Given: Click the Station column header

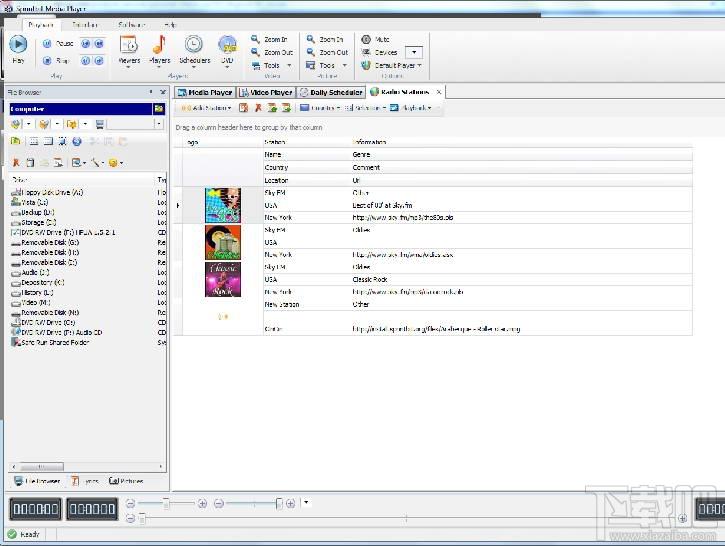Looking at the screenshot, I should (x=275, y=142).
